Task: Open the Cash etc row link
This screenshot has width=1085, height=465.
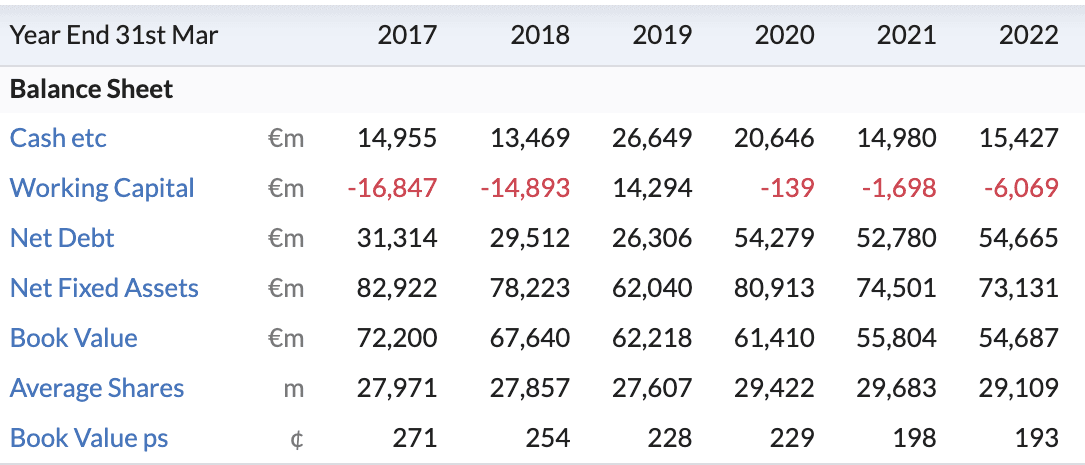Action: [x=58, y=138]
